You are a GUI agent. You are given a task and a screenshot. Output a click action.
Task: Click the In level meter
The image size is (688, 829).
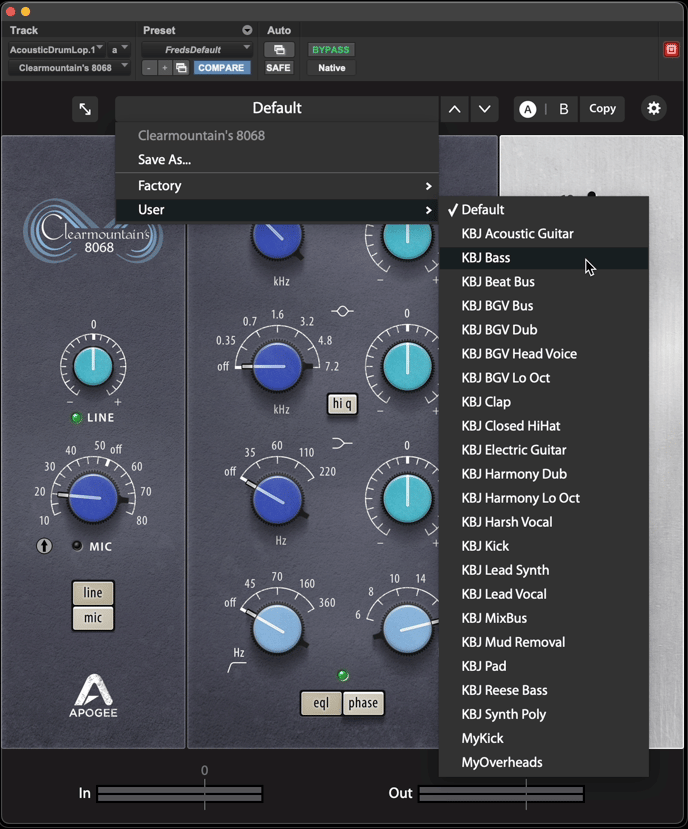180,794
